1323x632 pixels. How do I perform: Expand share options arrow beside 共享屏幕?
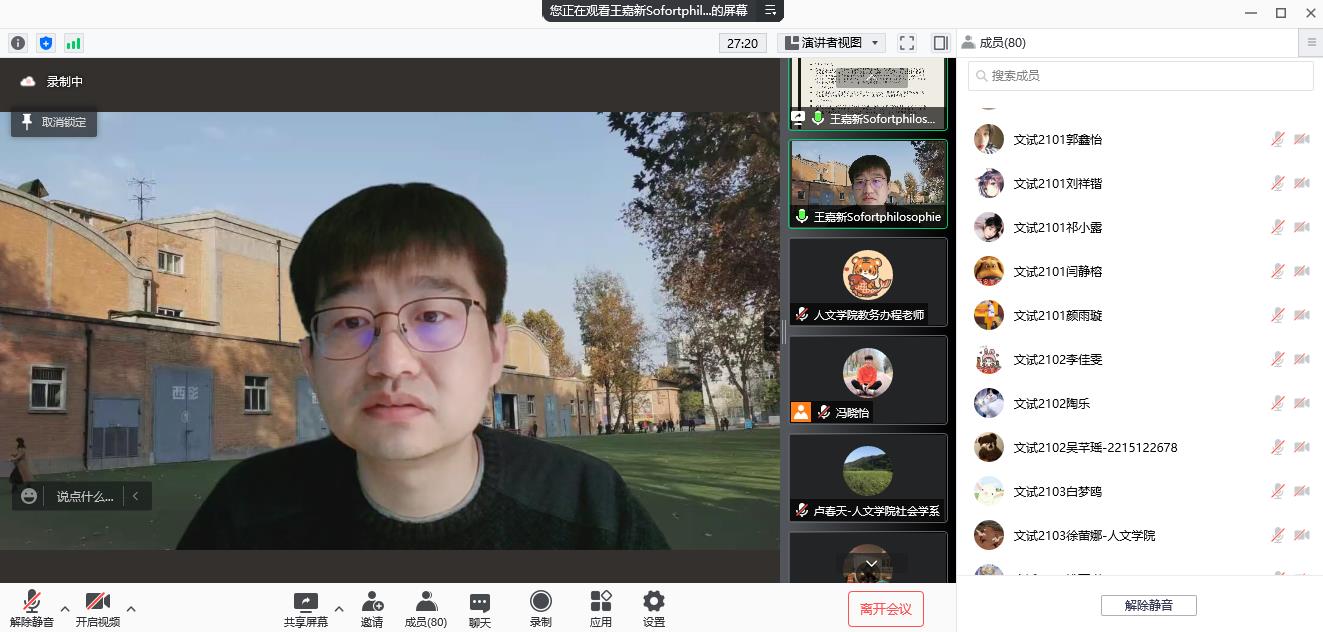[x=338, y=608]
